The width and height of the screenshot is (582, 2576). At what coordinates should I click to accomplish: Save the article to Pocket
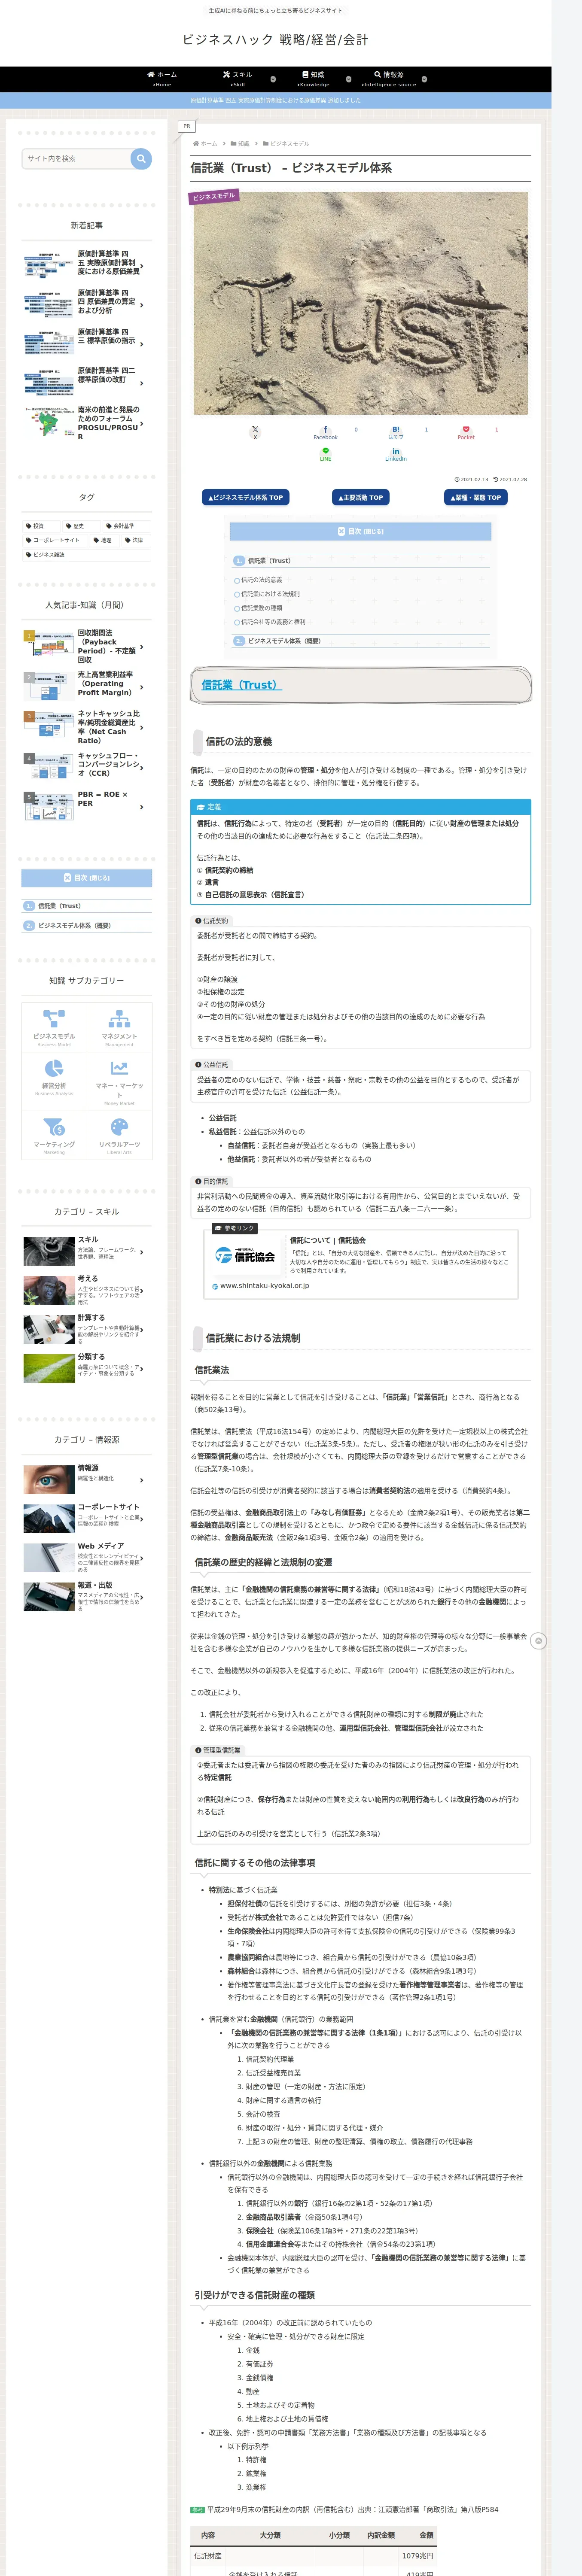click(466, 432)
